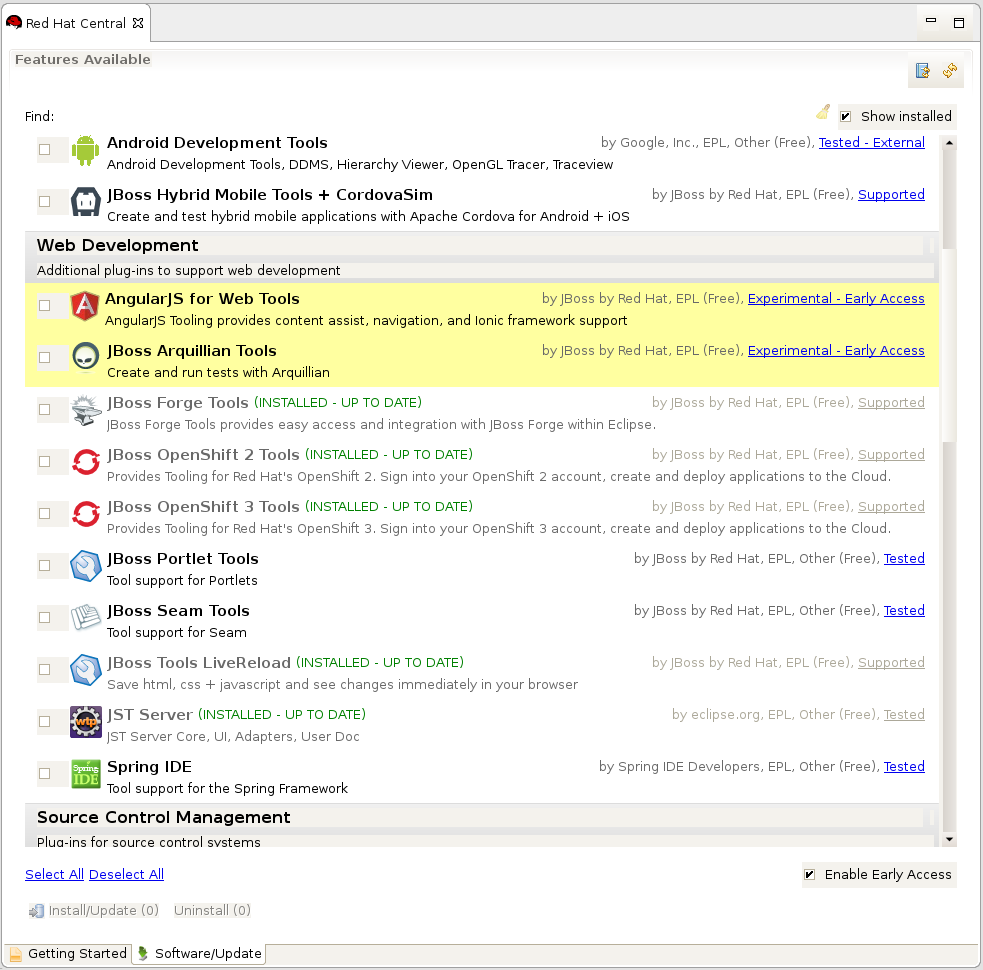Click the clear Find field broom icon
The width and height of the screenshot is (983, 970).
[823, 112]
